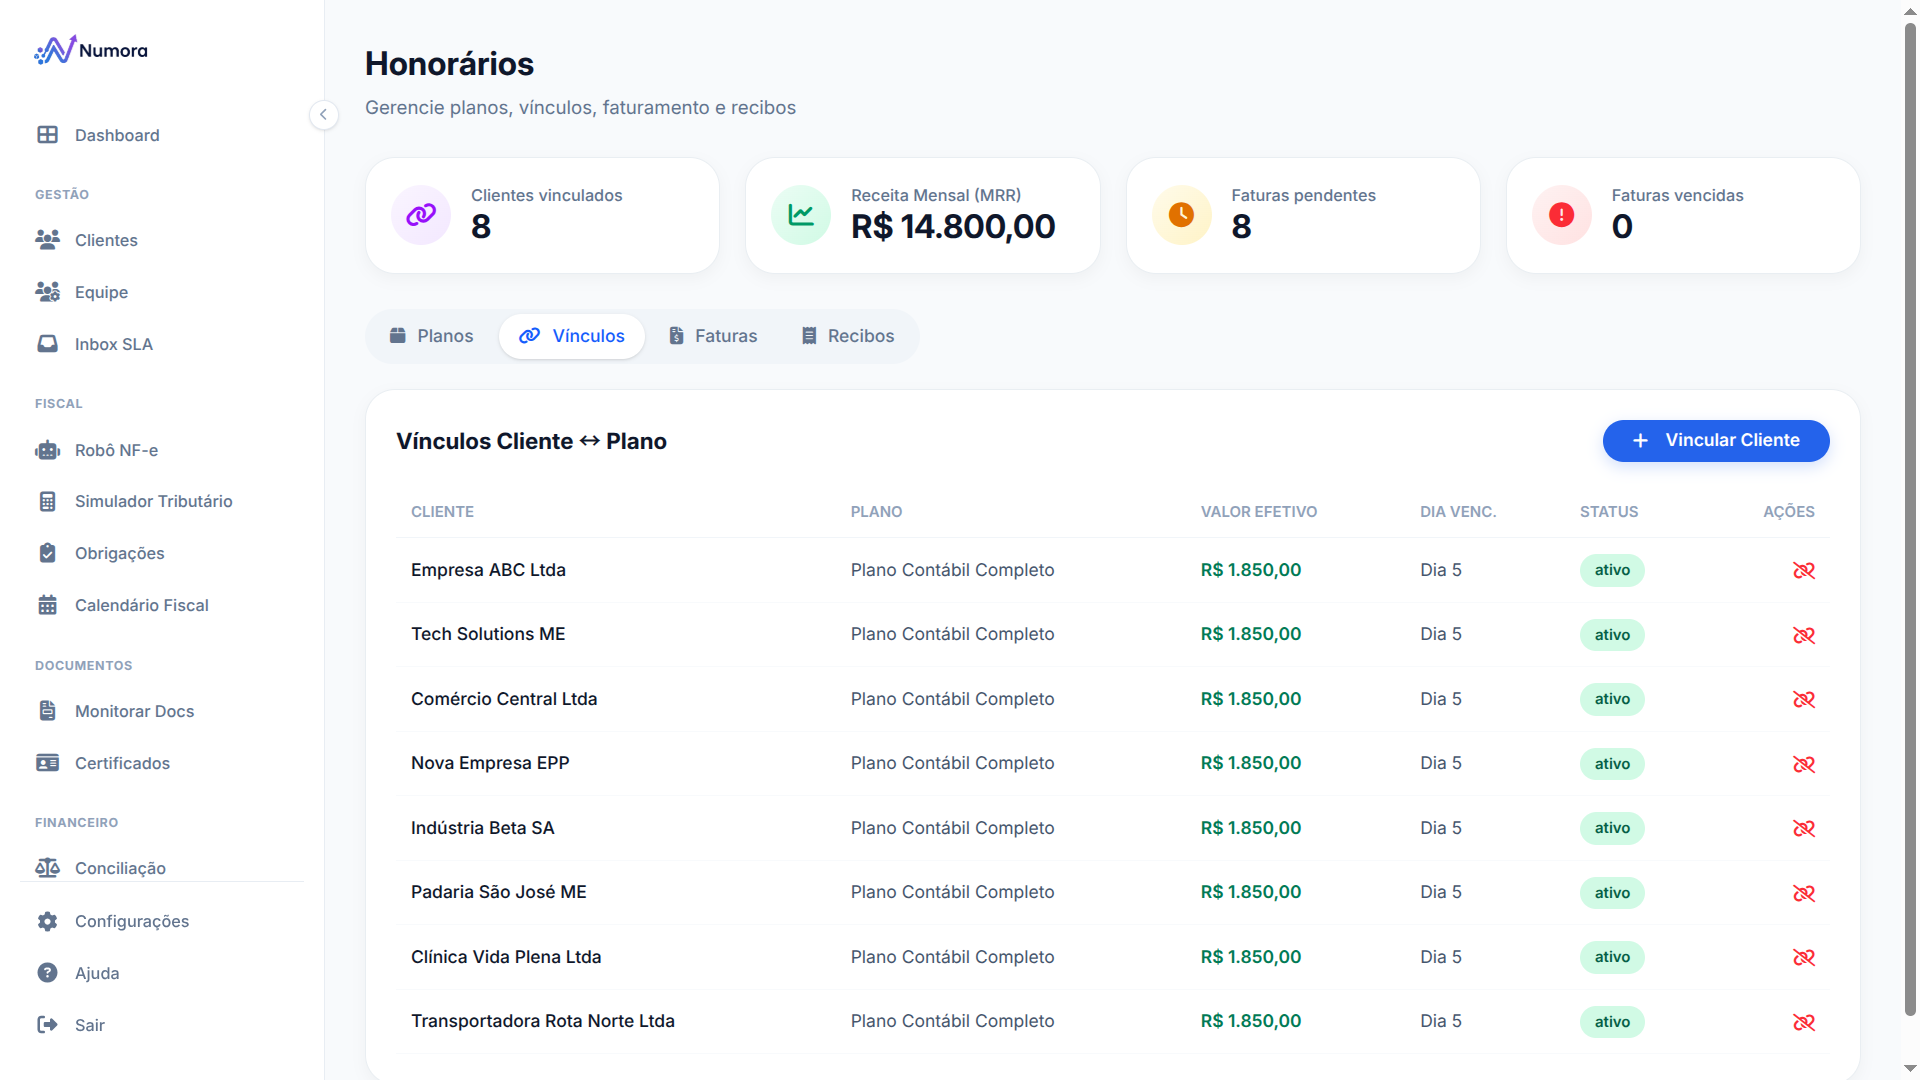Collapse the sidebar with the chevron button
Screen dimensions: 1920x1080
(323, 115)
